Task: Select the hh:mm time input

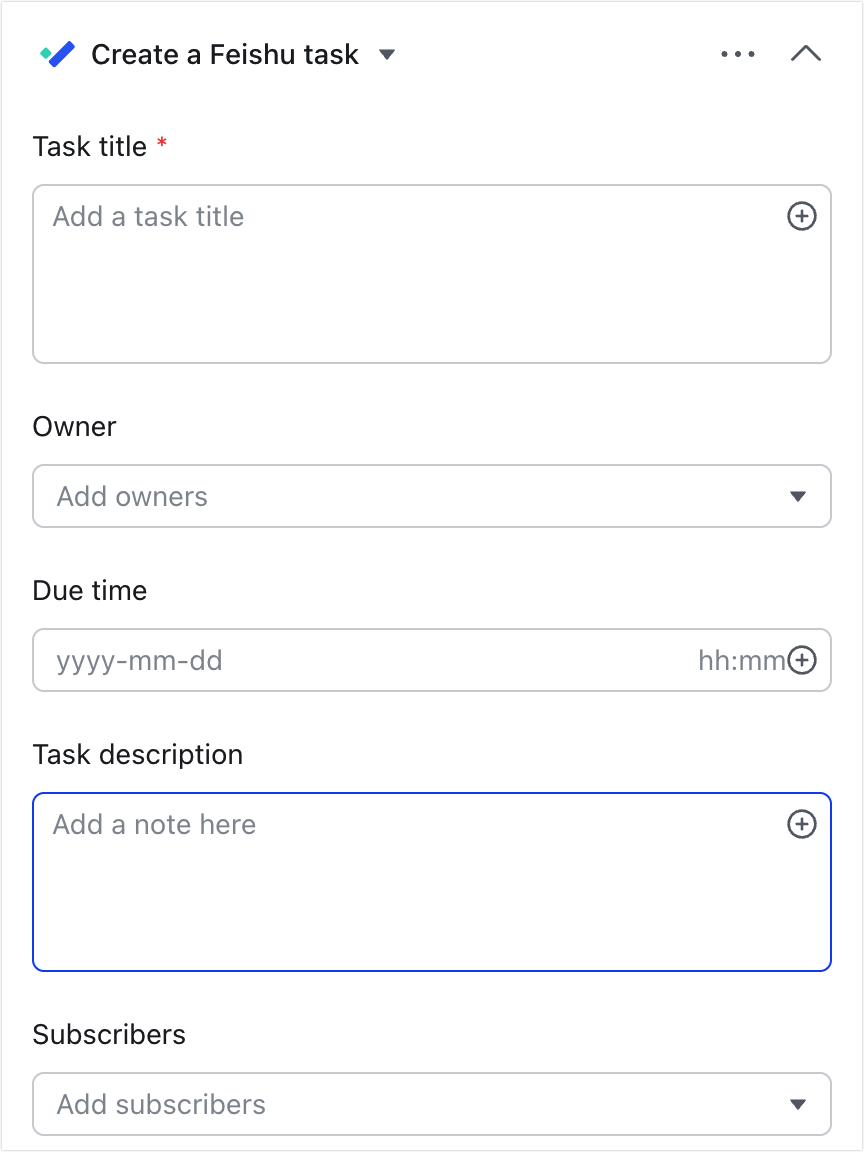Action: [741, 660]
